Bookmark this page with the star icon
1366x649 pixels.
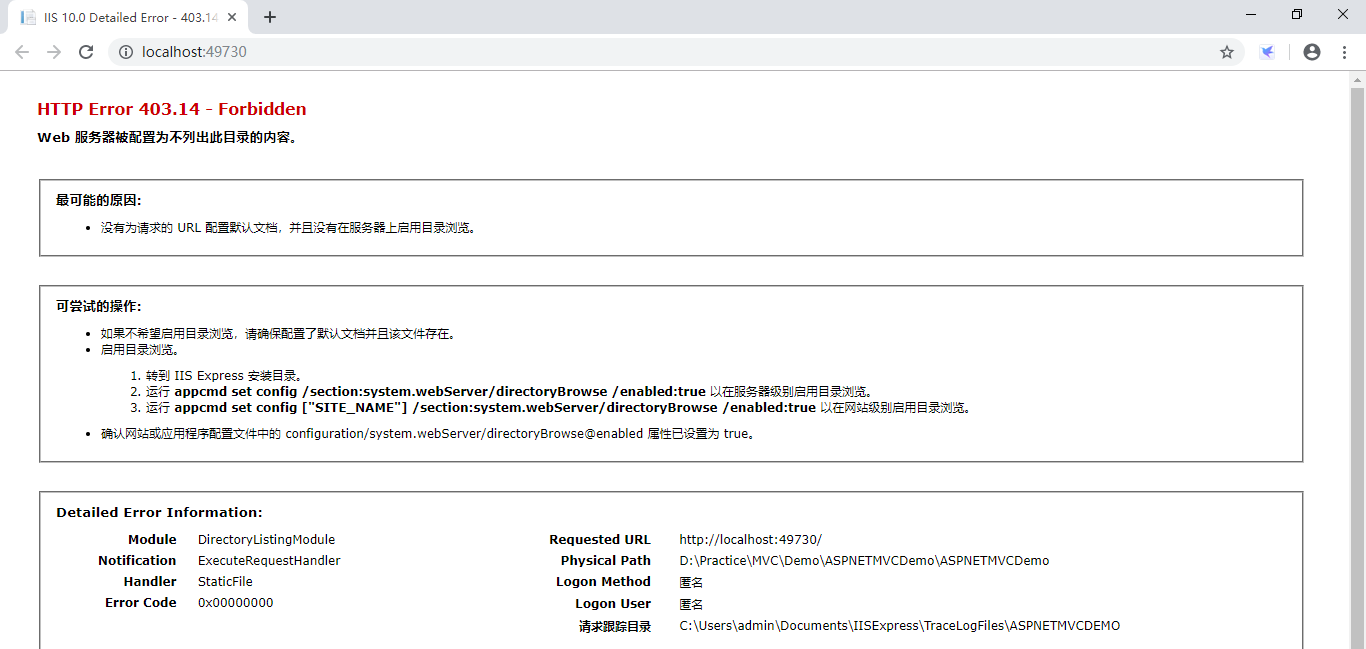pos(1227,52)
